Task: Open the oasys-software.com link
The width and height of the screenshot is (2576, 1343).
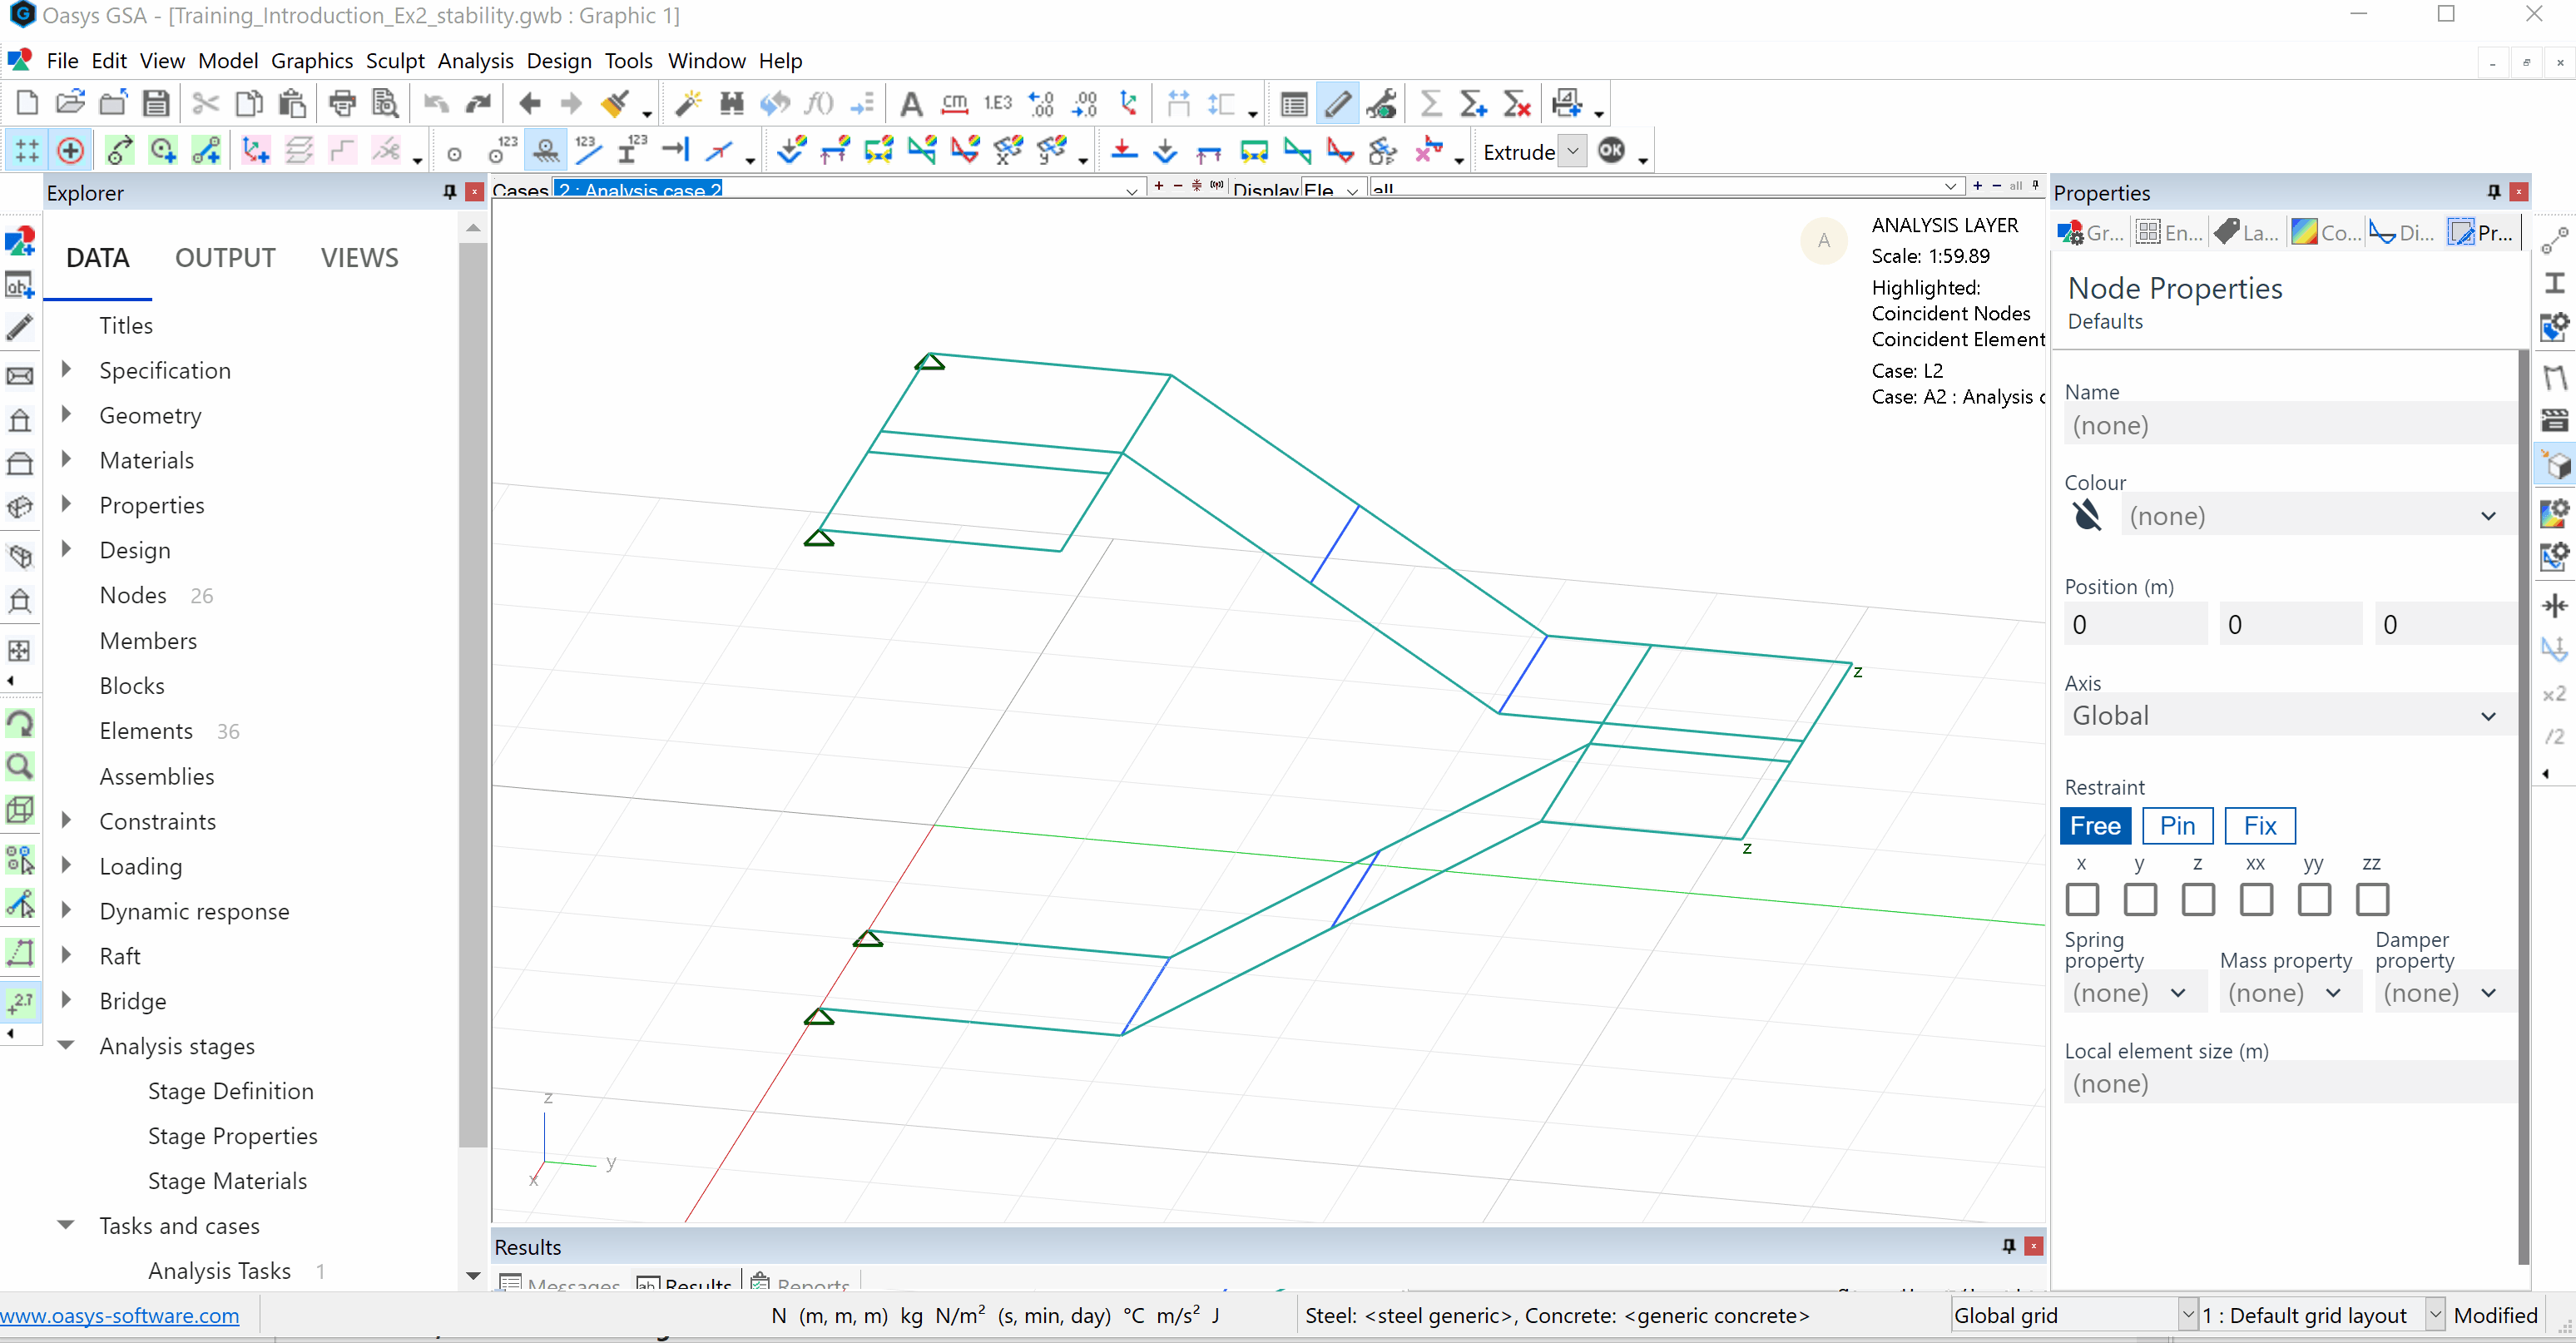Action: coord(120,1316)
